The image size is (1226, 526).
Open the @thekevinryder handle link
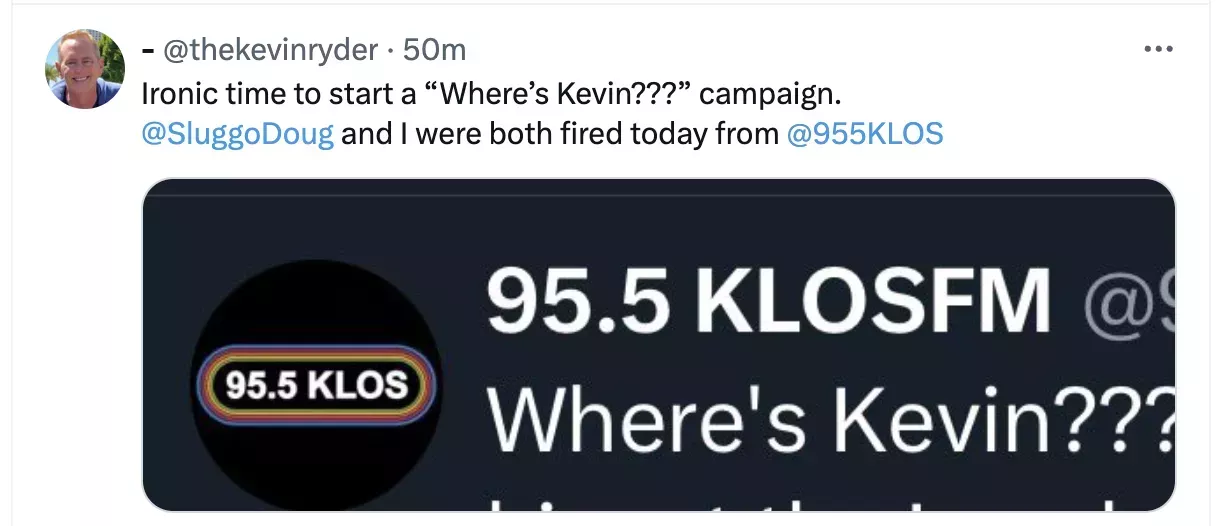(x=271, y=50)
